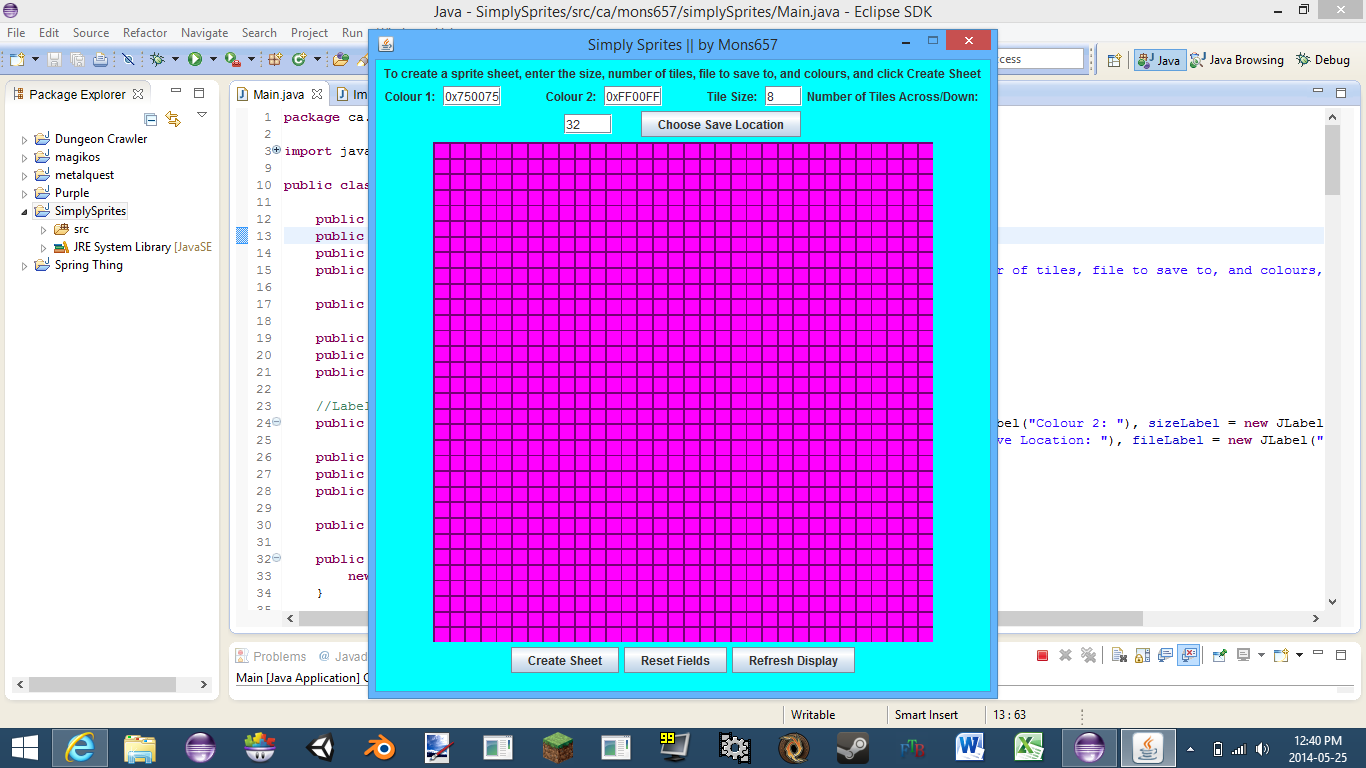Toggle Skip All Breakpoints in the toolbar
This screenshot has height=768, width=1366.
128,59
